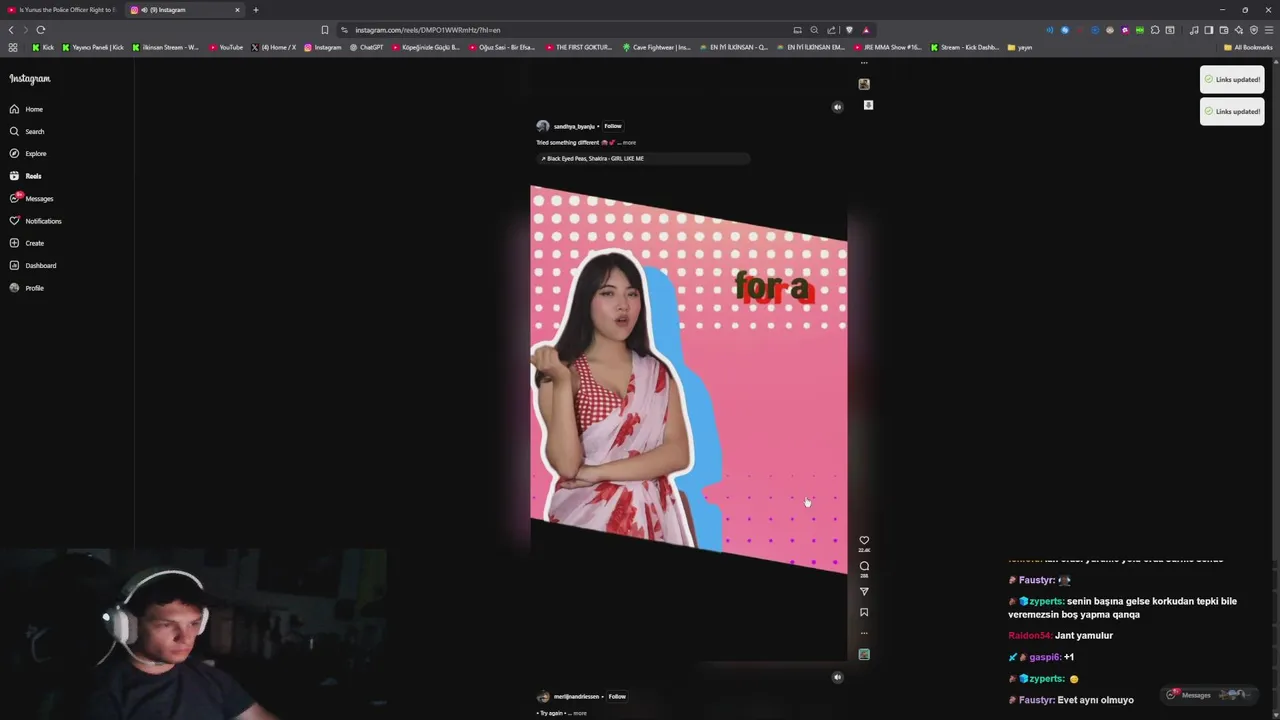Open the 'Stream - Kick Dashb...' bookmark
Viewport: 1280px width, 720px height.
(965, 47)
